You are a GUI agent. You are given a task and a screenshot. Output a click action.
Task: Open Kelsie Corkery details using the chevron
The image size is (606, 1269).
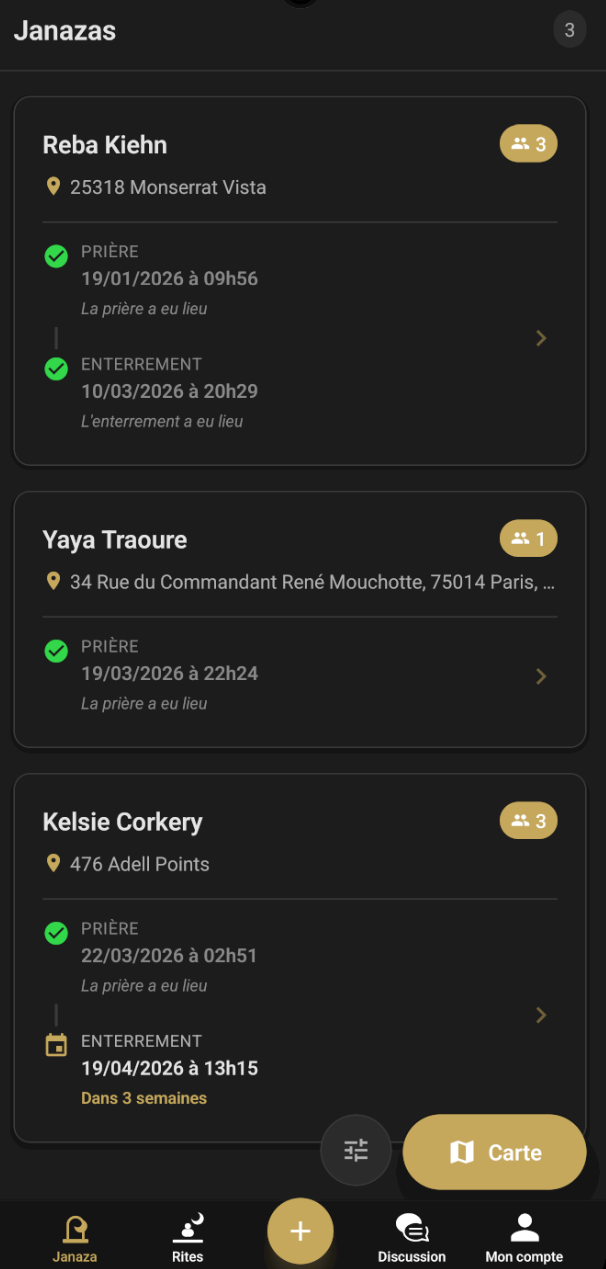[541, 1014]
